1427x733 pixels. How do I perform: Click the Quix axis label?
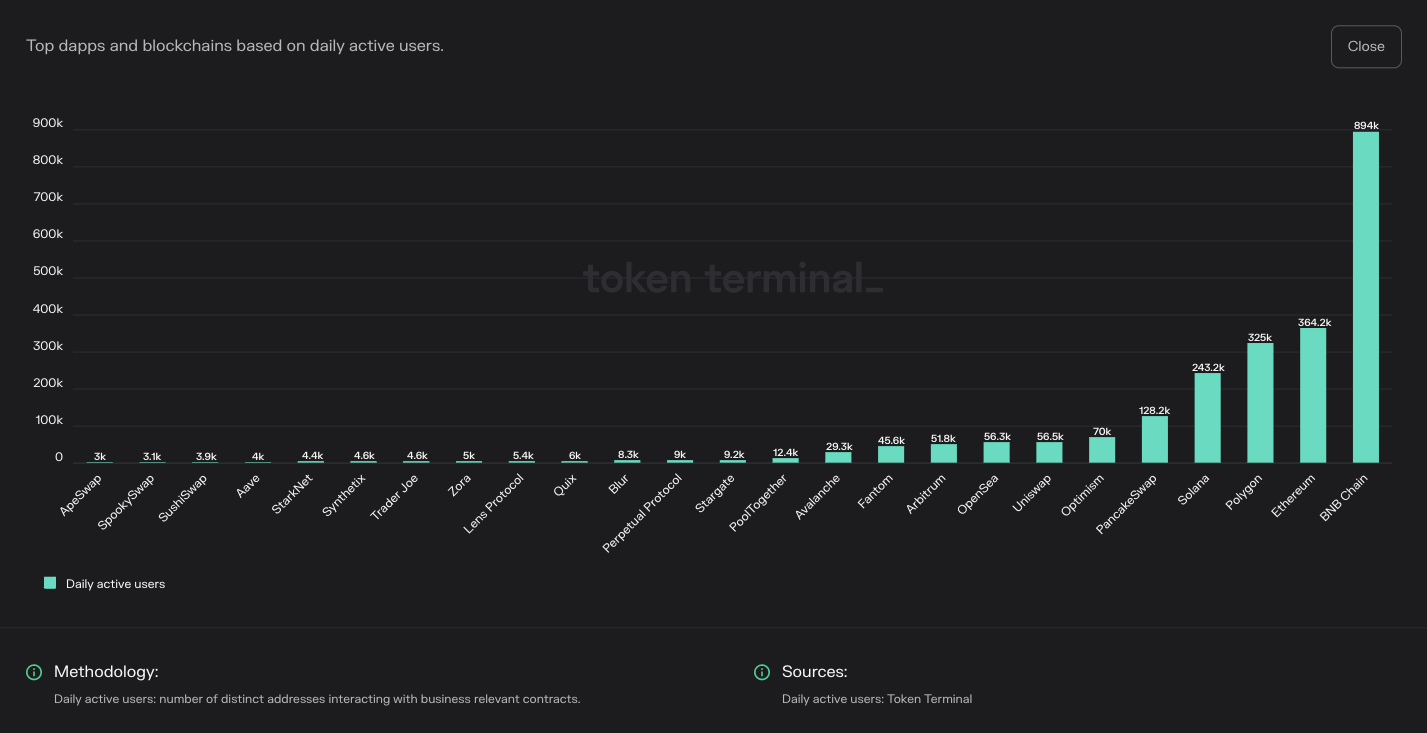click(566, 486)
